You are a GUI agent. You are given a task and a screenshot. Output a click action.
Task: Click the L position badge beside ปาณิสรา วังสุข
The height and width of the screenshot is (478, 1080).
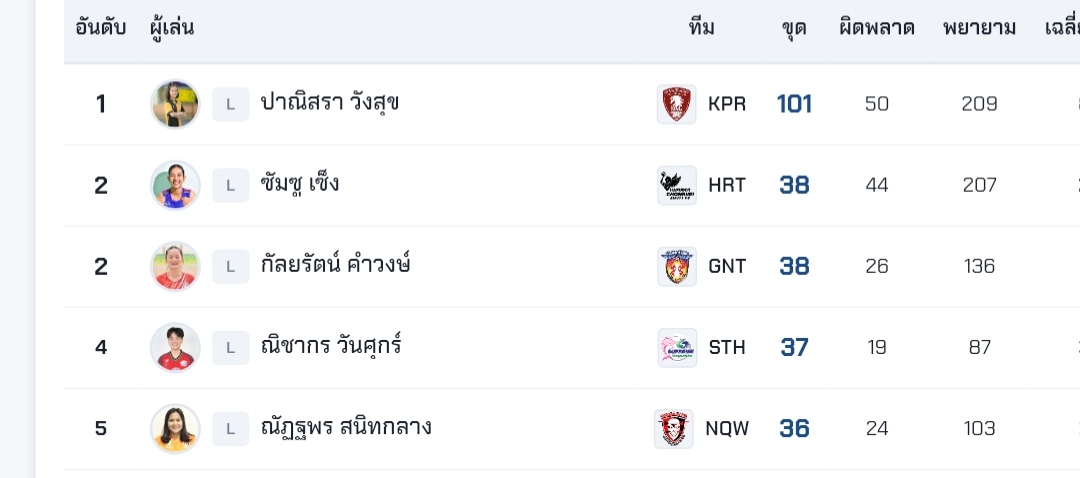pyautogui.click(x=230, y=104)
